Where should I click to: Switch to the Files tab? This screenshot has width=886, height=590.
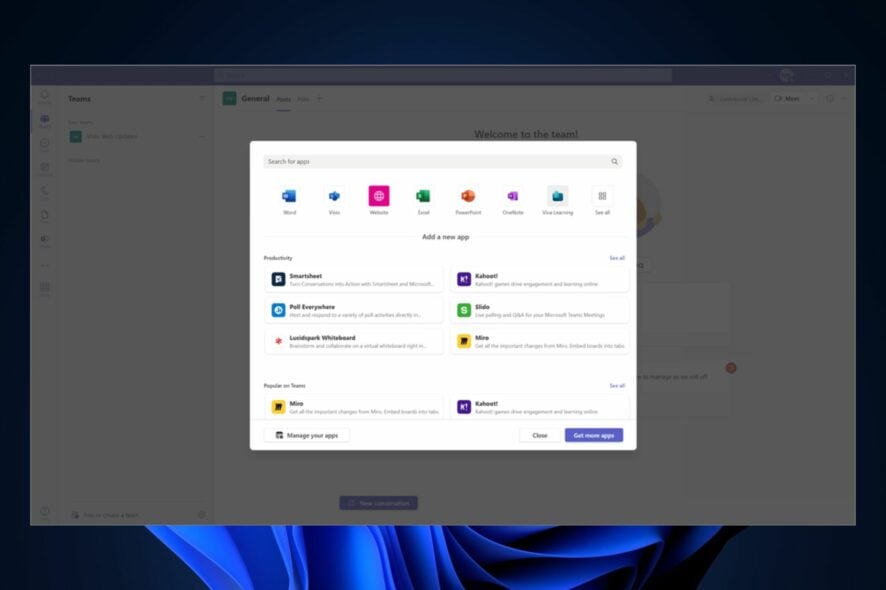point(306,99)
